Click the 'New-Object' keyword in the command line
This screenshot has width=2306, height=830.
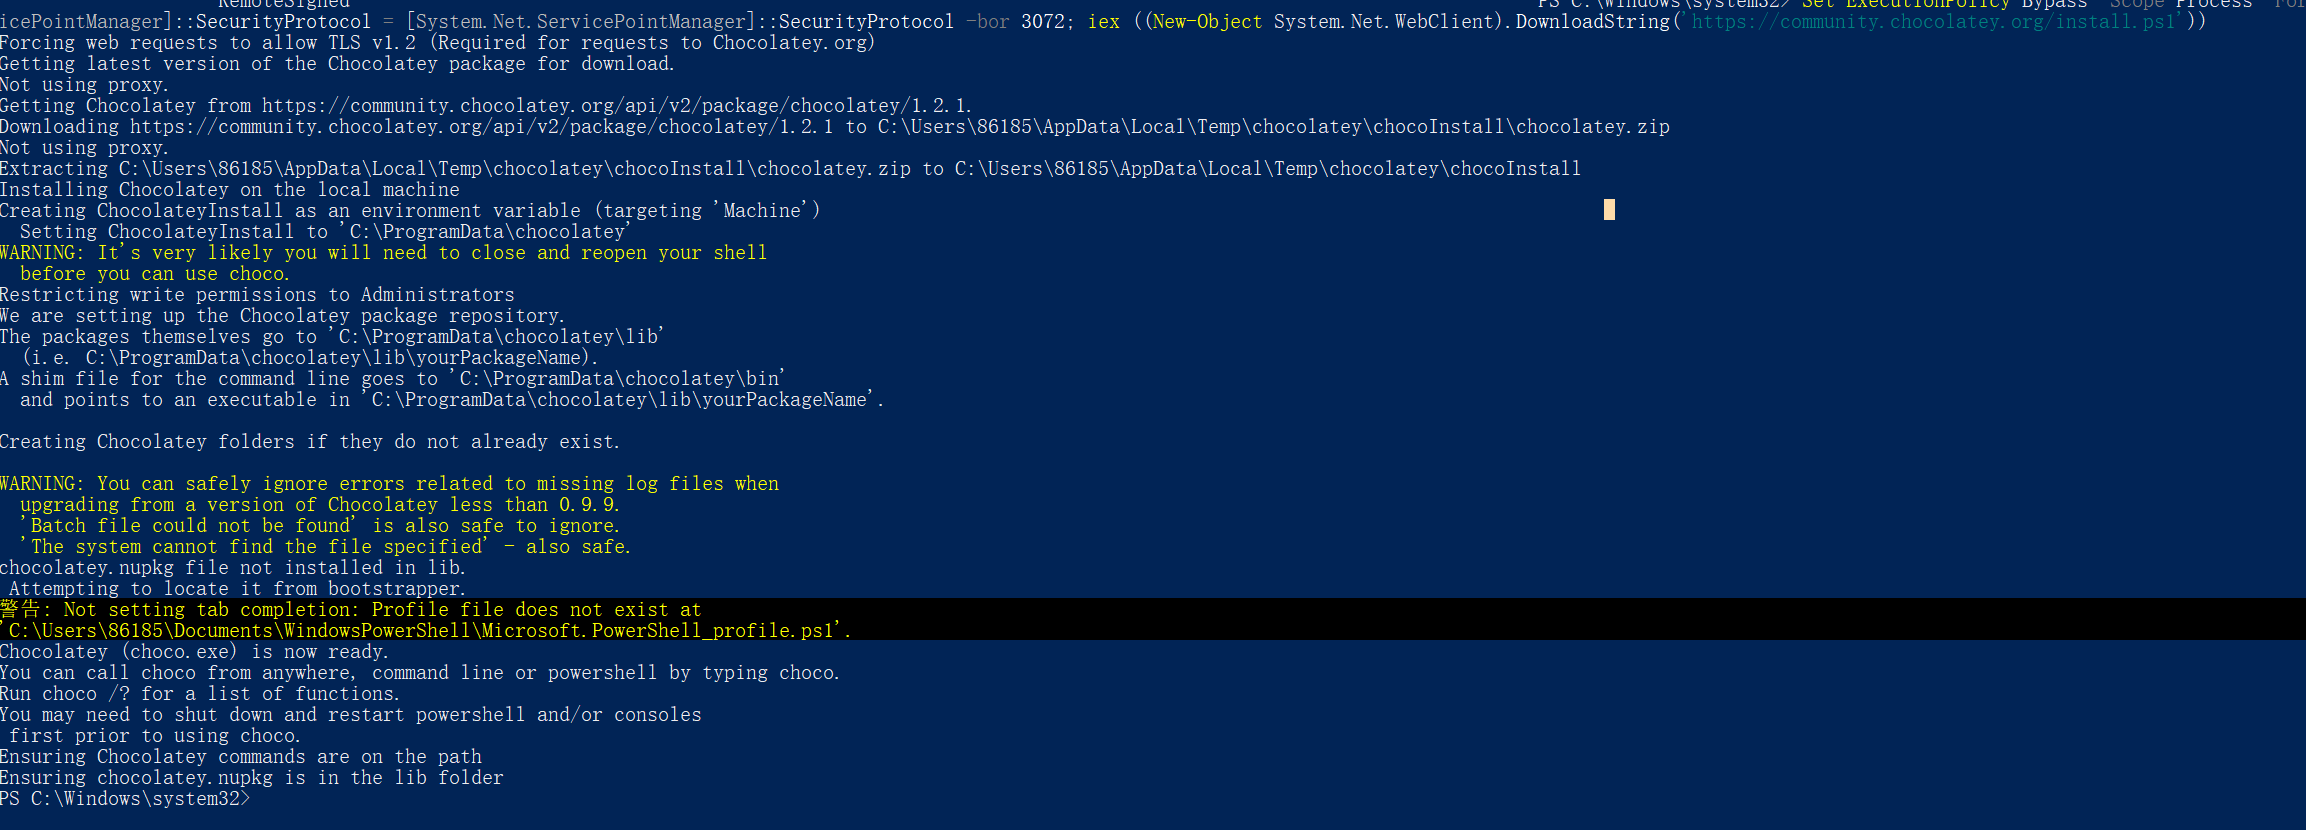tap(1206, 21)
